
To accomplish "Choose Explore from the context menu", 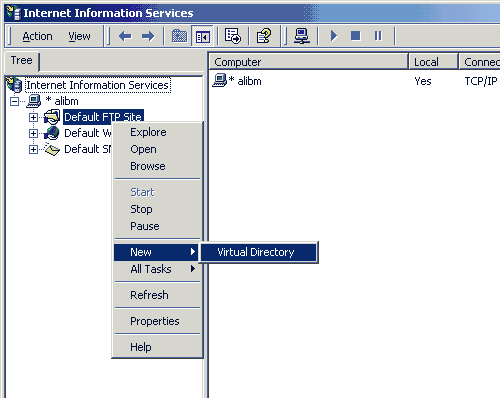I will point(157,132).
